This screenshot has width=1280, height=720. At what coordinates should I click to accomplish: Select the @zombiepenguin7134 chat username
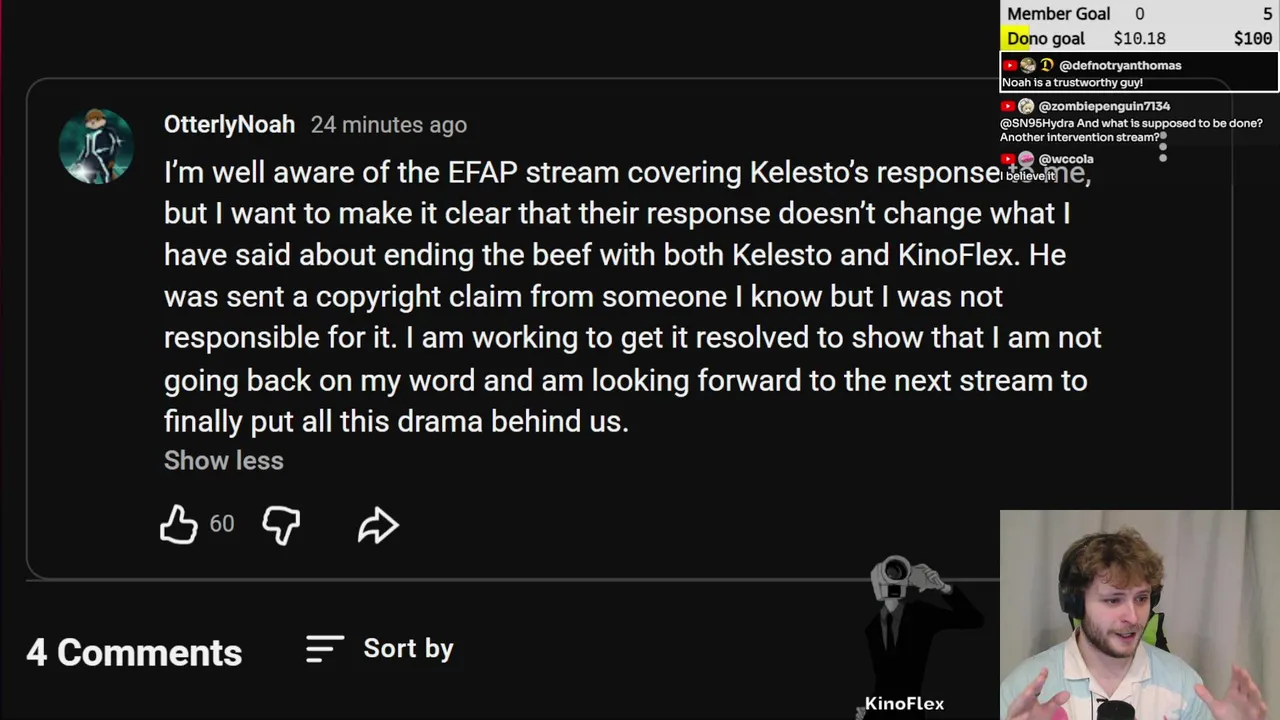pos(1104,106)
